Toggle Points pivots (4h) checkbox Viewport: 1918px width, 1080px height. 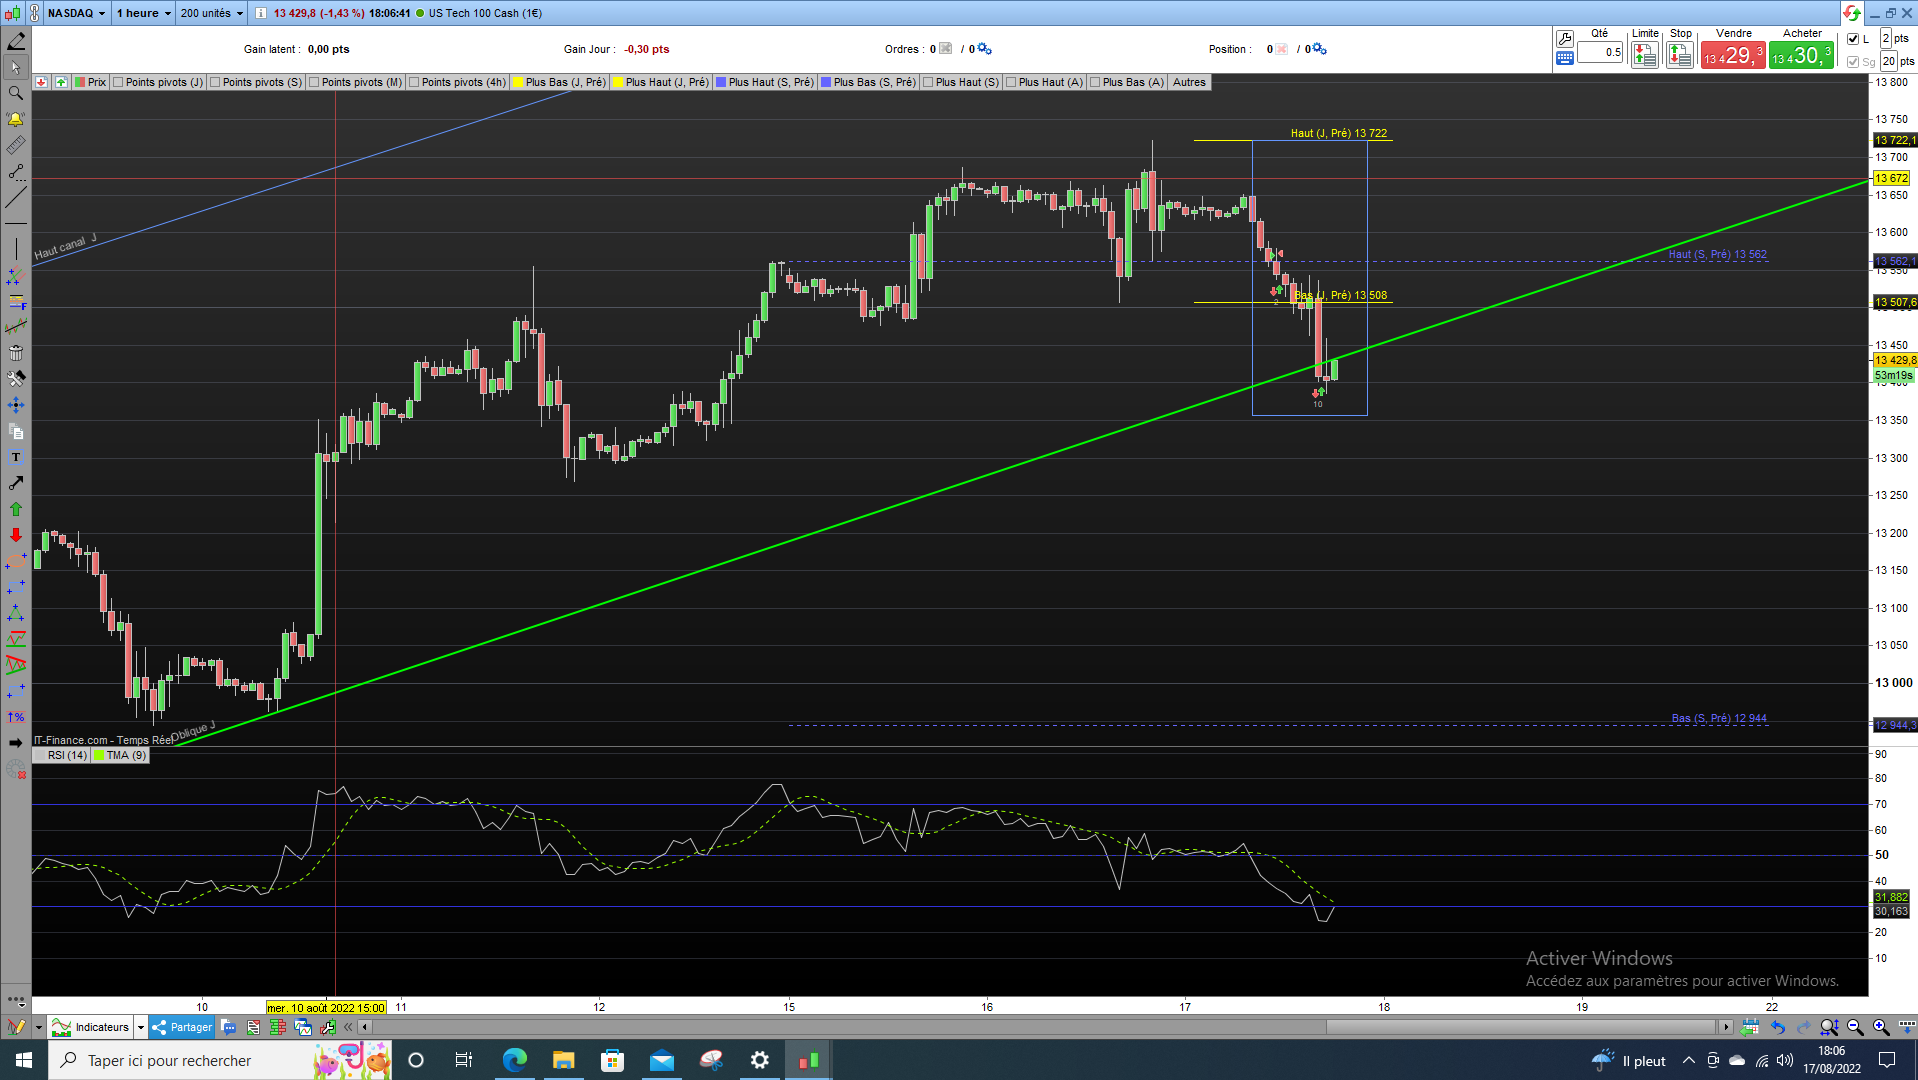414,82
